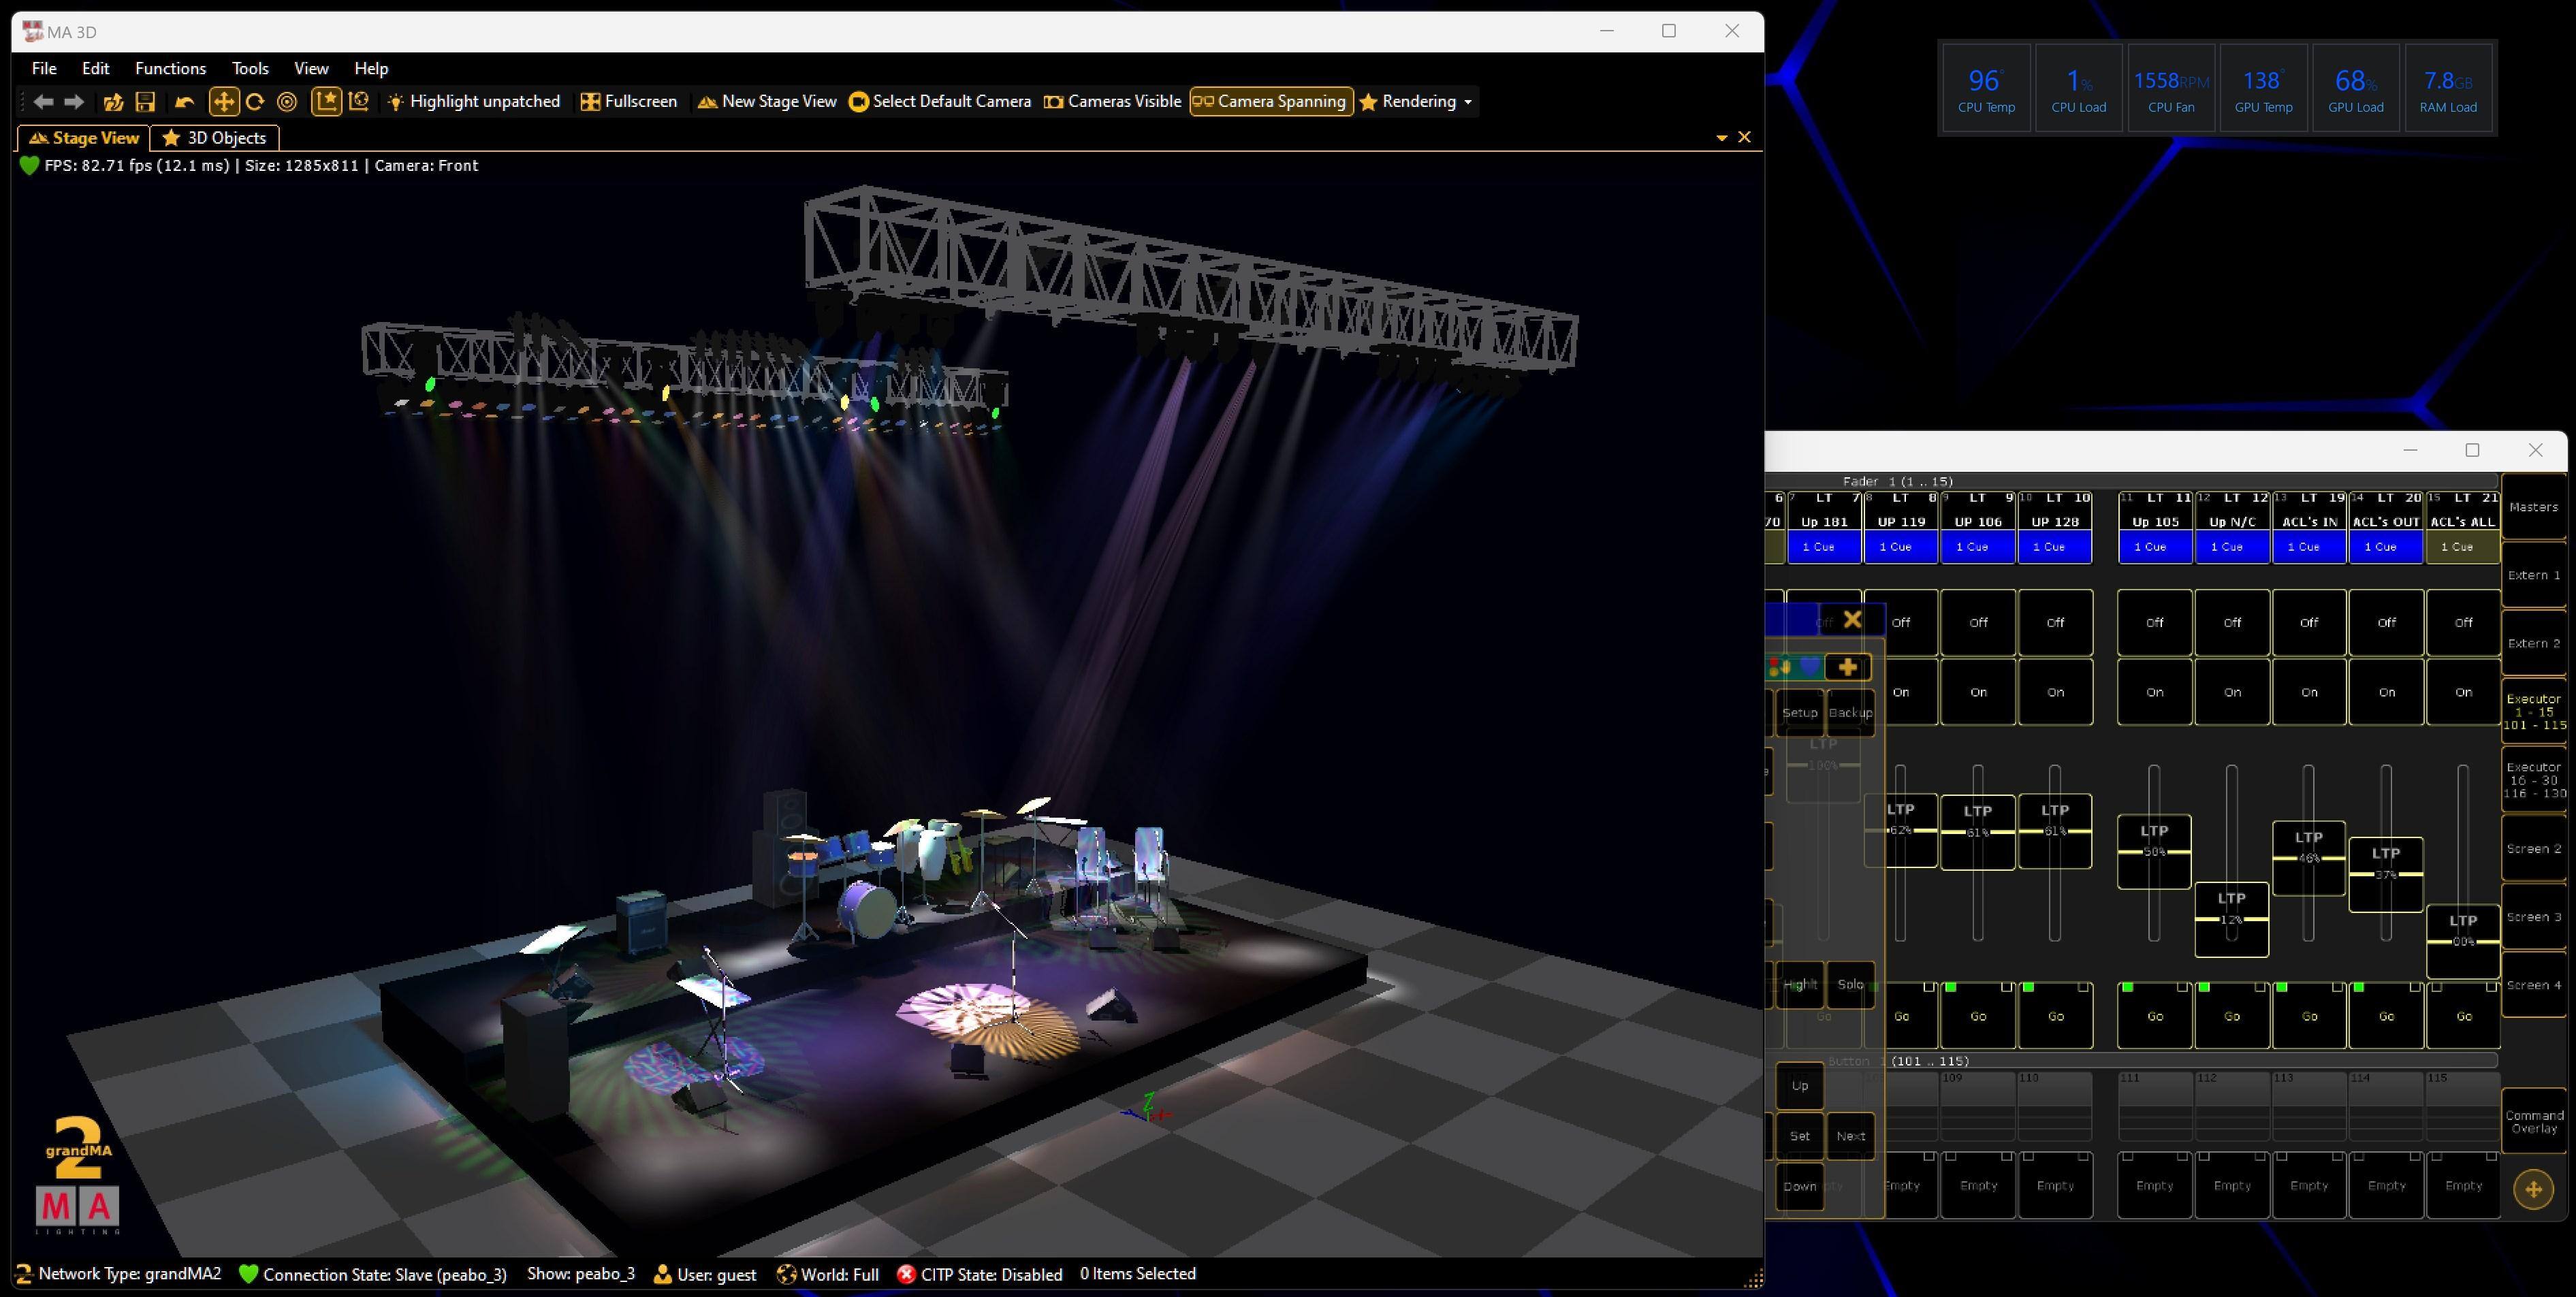Select the rotate tool icon
This screenshot has width=2576, height=1297.
pos(255,101)
